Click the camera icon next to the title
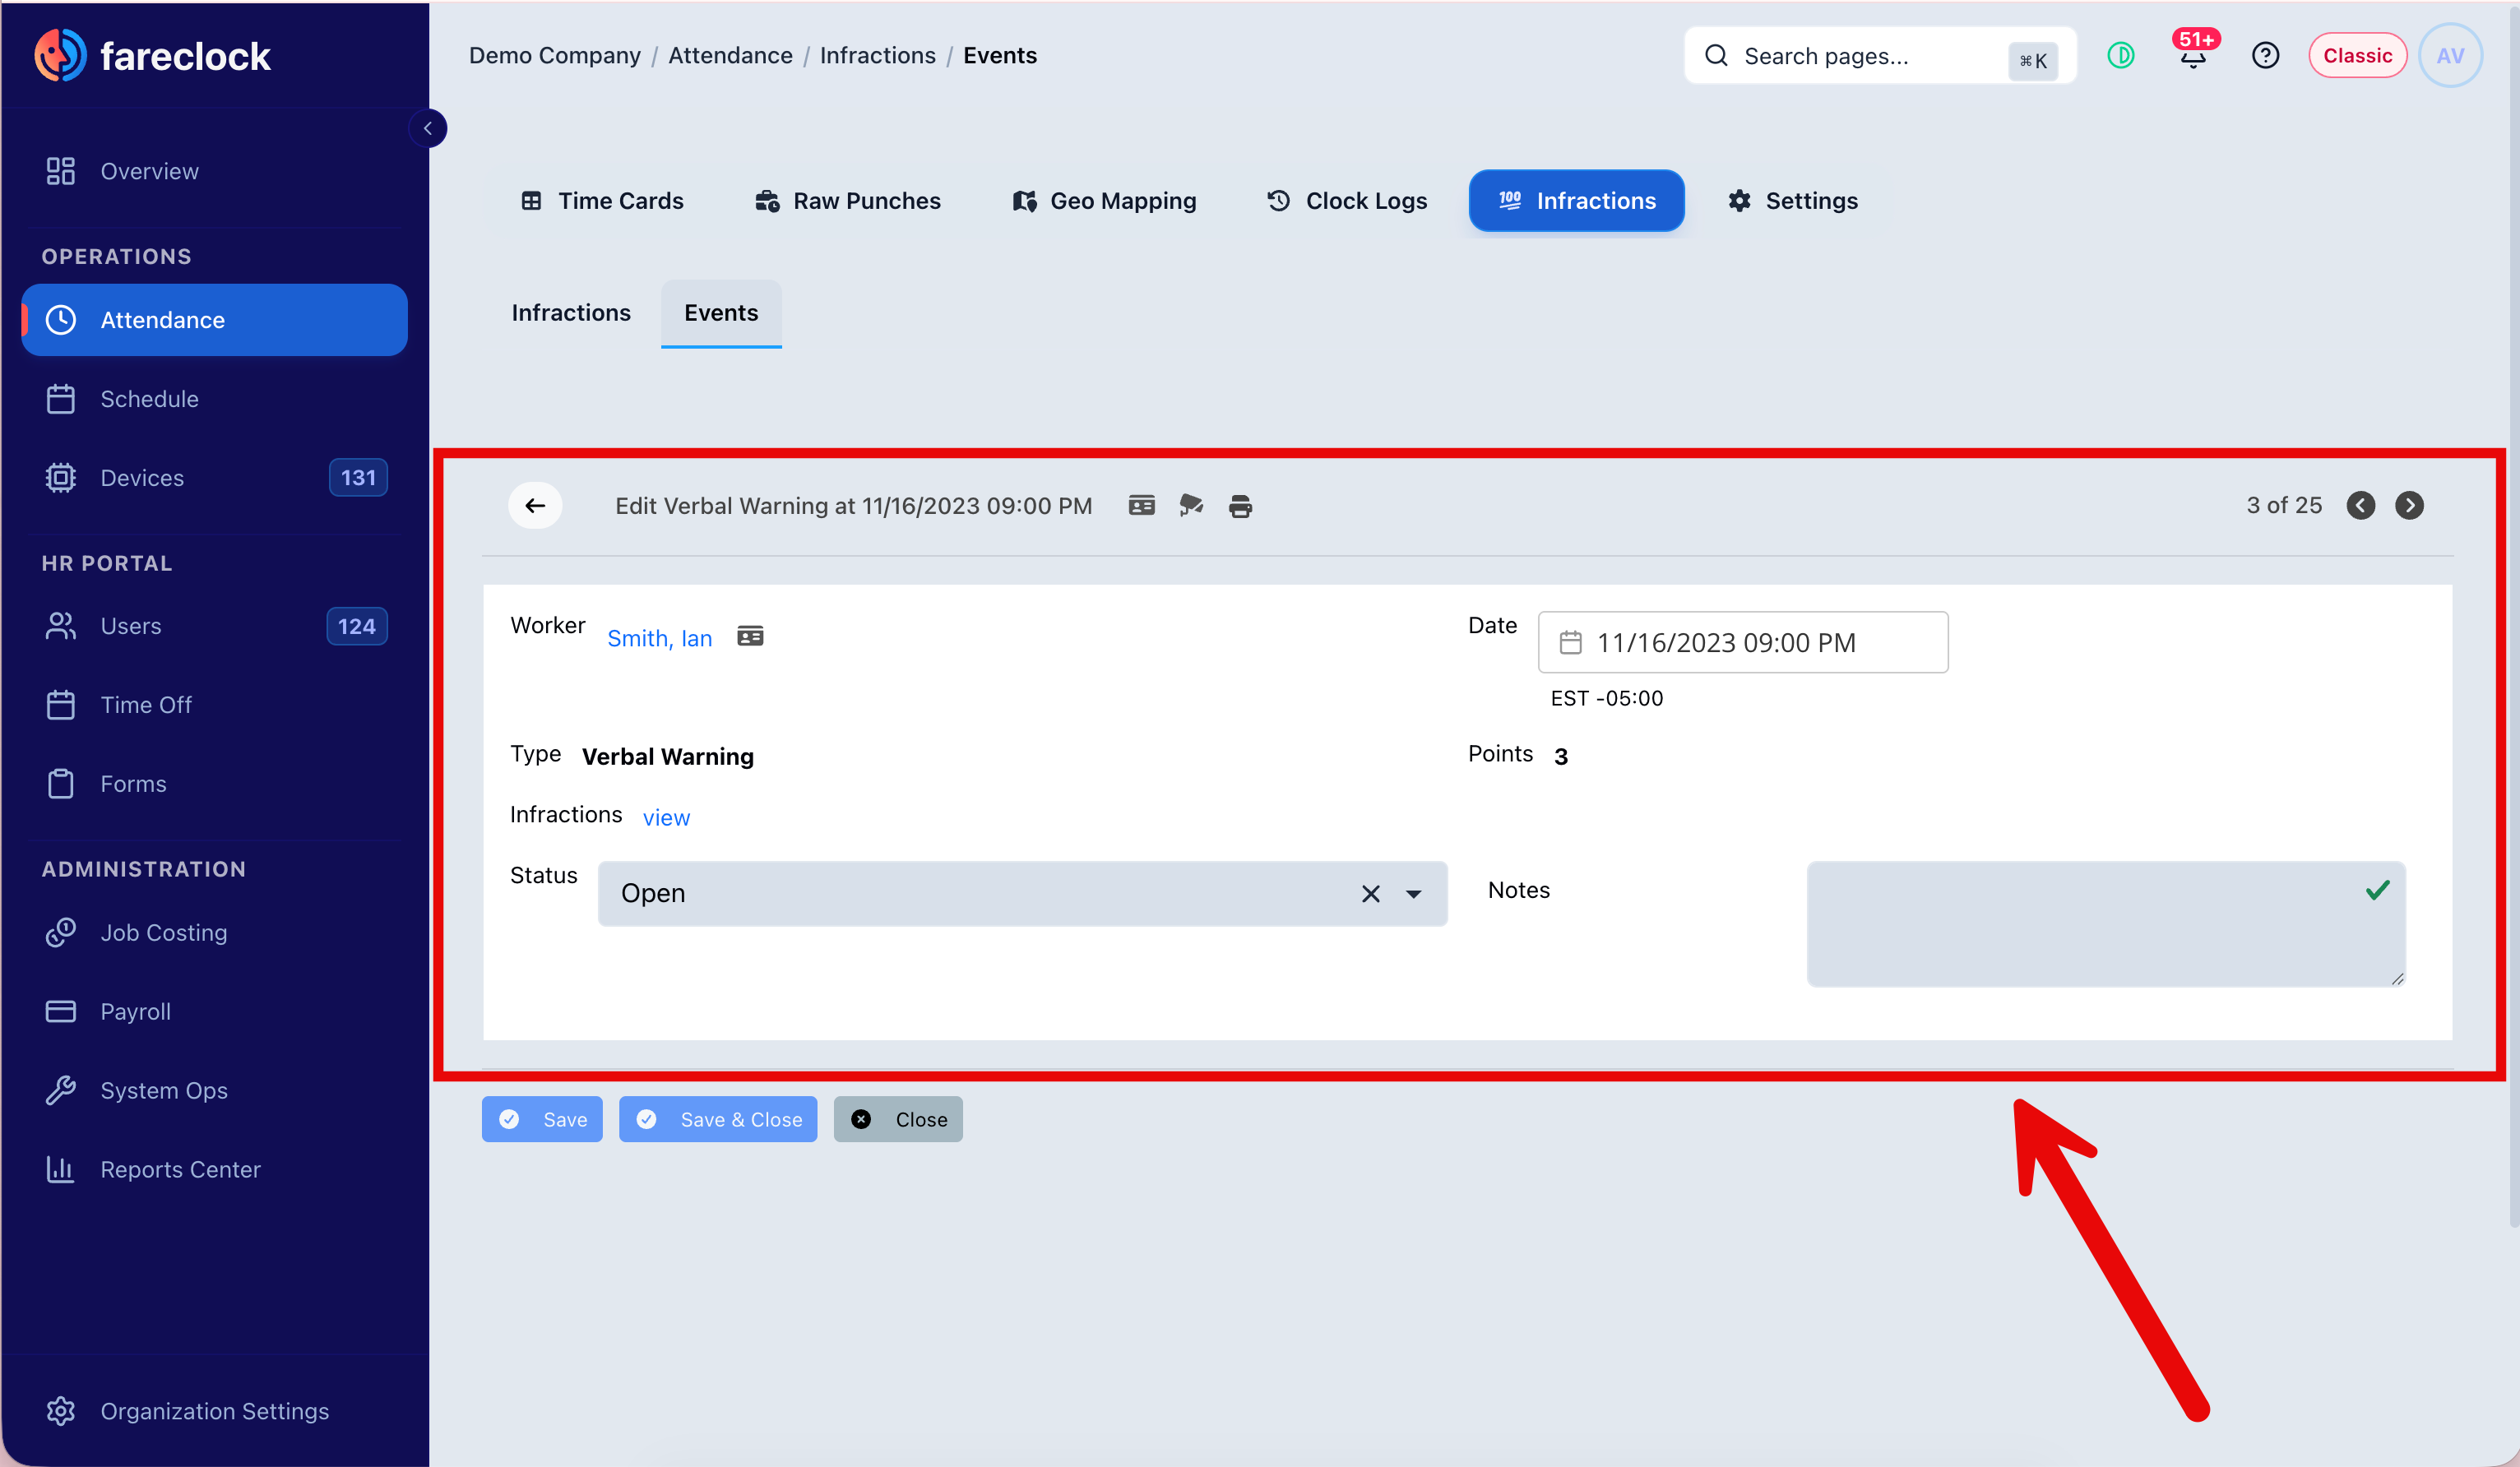 point(1190,505)
